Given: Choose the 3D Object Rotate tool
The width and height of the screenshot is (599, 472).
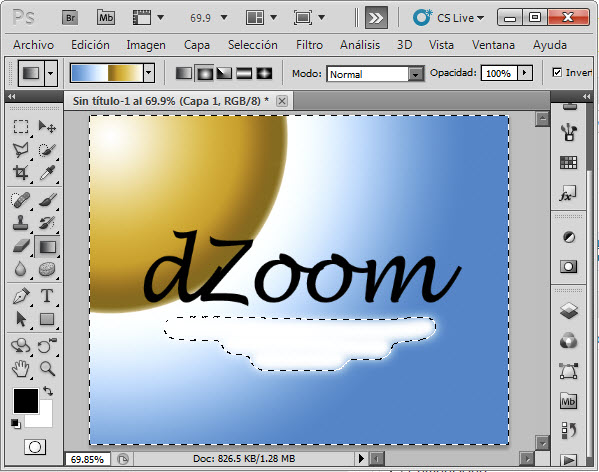Looking at the screenshot, I should (21, 346).
